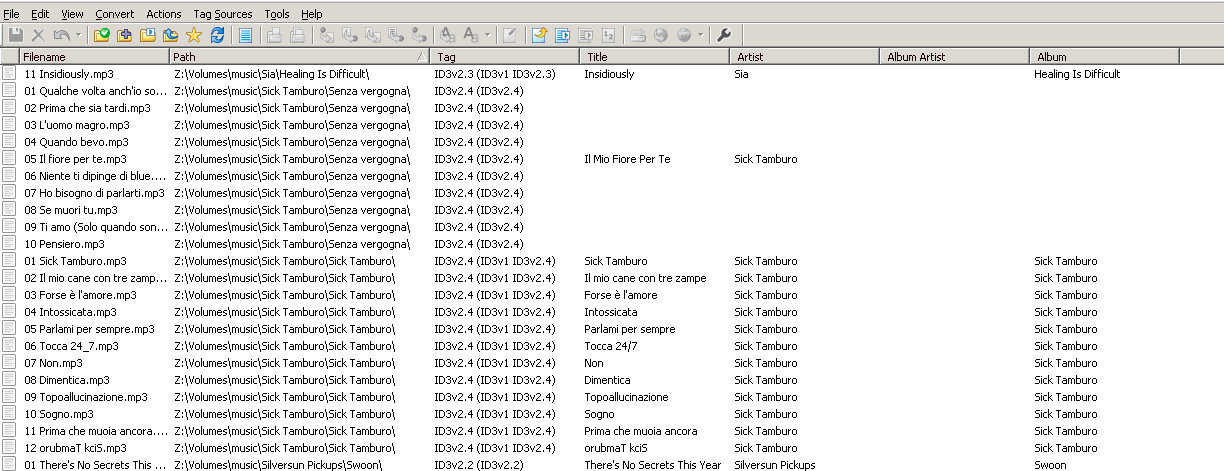The image size is (1225, 471).
Task: Click the Remove tag X icon
Action: tap(38, 35)
